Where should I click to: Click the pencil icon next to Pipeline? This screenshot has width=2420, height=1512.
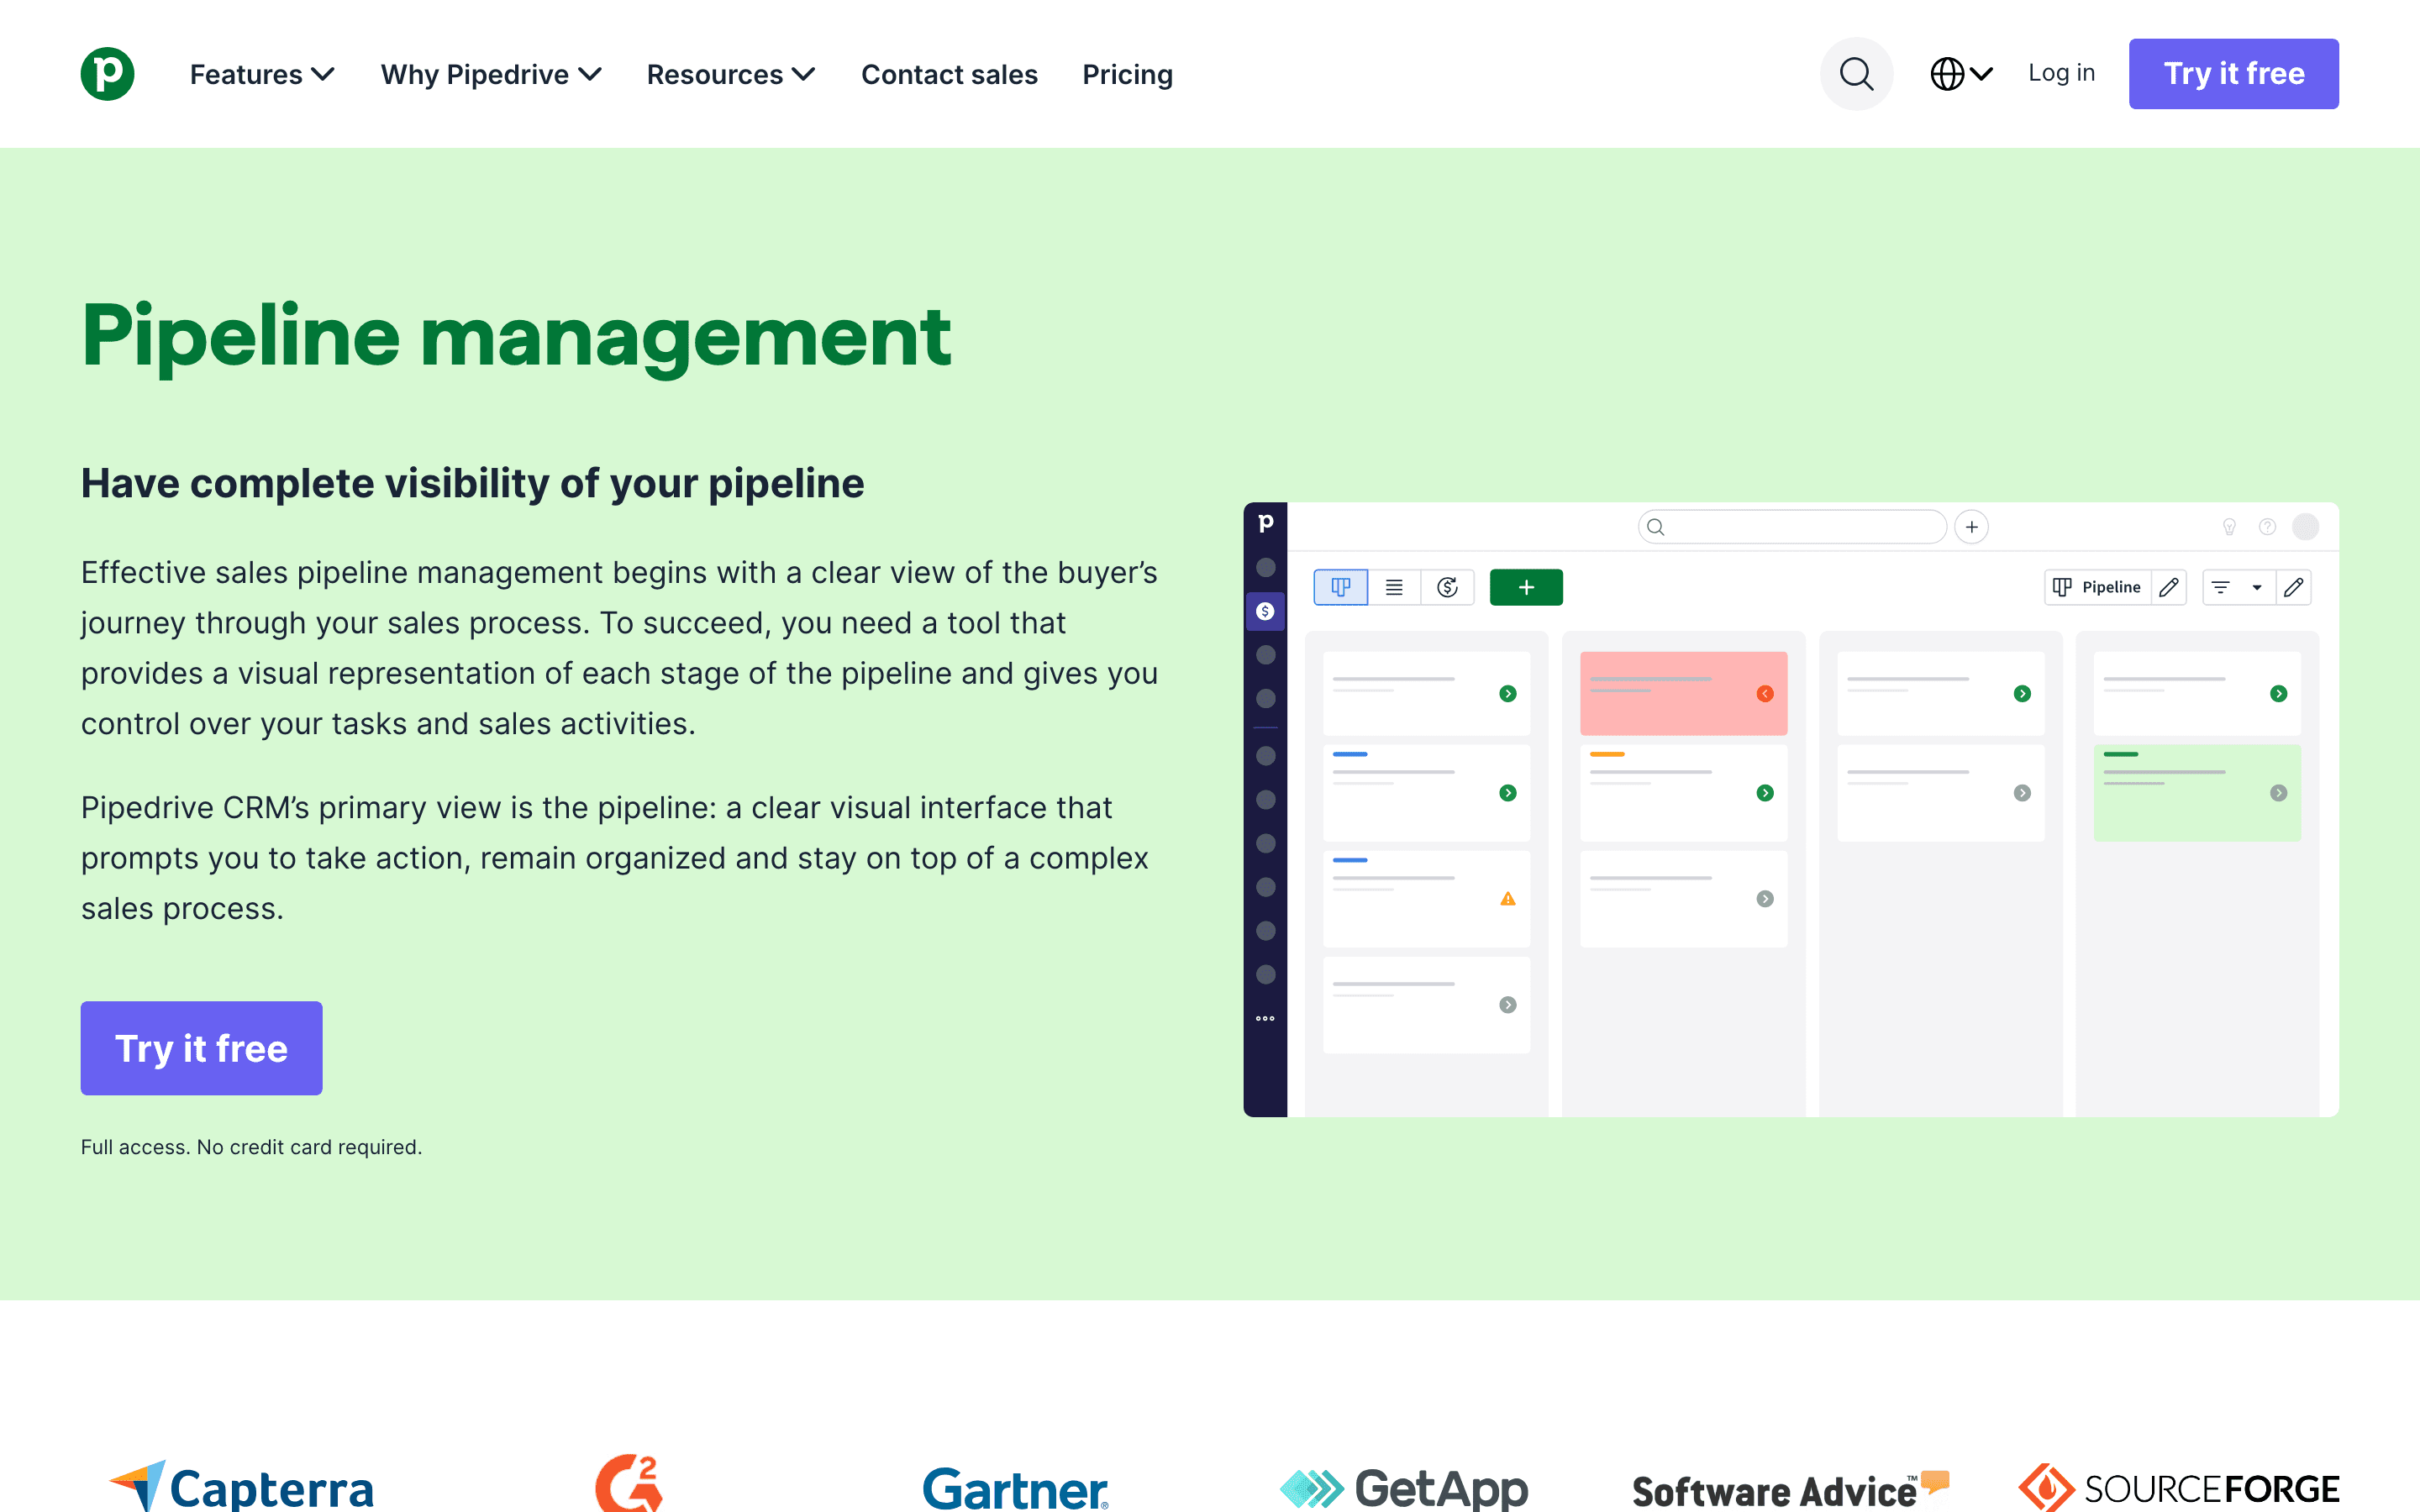[x=2168, y=587]
